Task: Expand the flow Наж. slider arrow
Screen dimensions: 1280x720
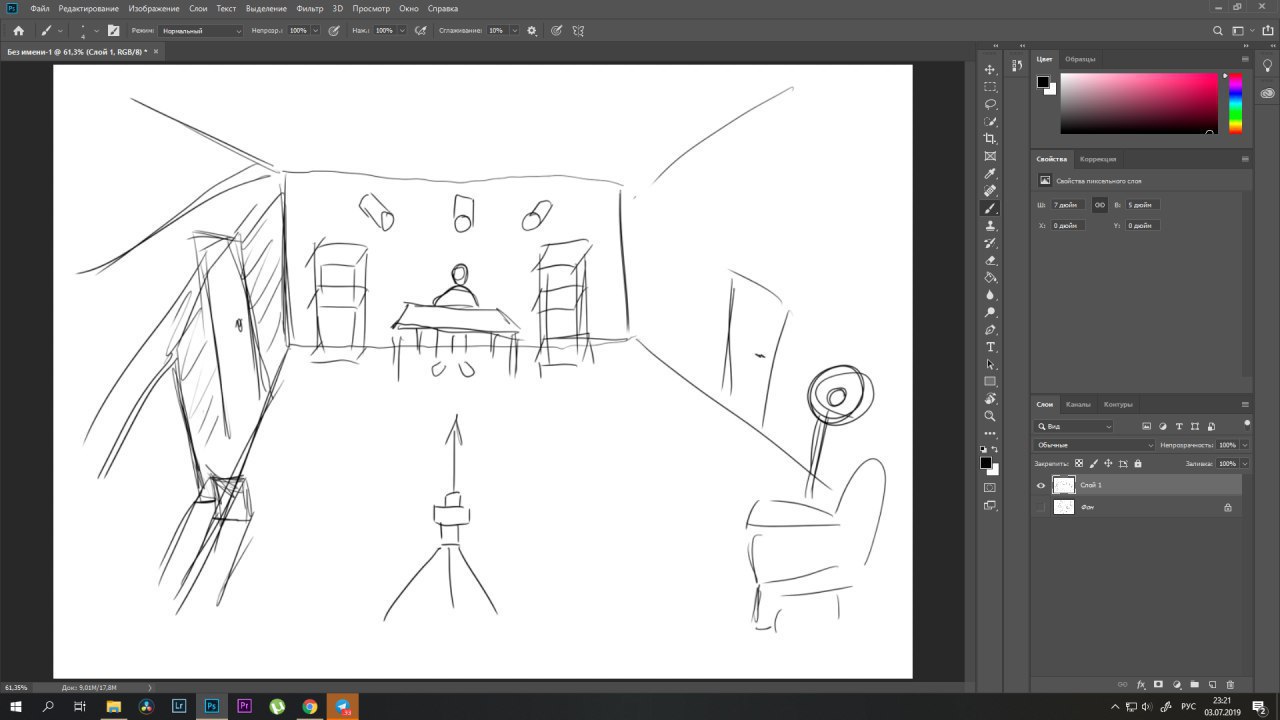Action: tap(402, 31)
